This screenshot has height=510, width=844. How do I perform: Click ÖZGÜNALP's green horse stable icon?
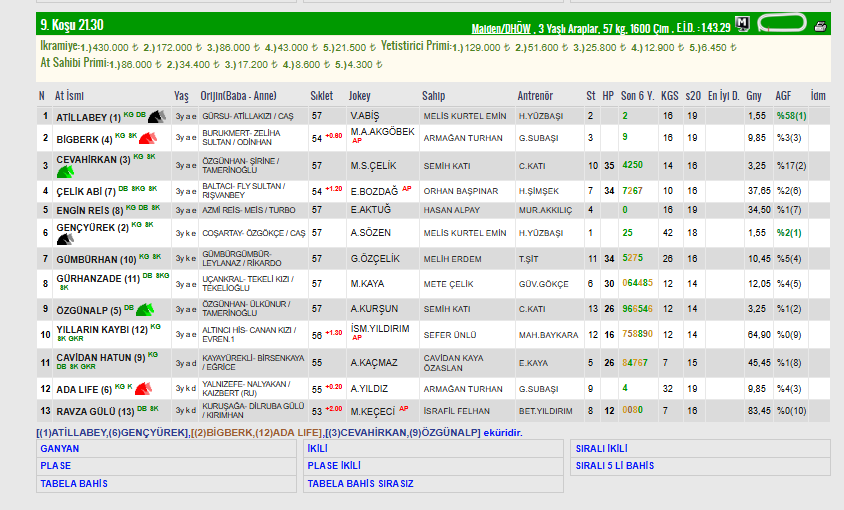coord(145,309)
